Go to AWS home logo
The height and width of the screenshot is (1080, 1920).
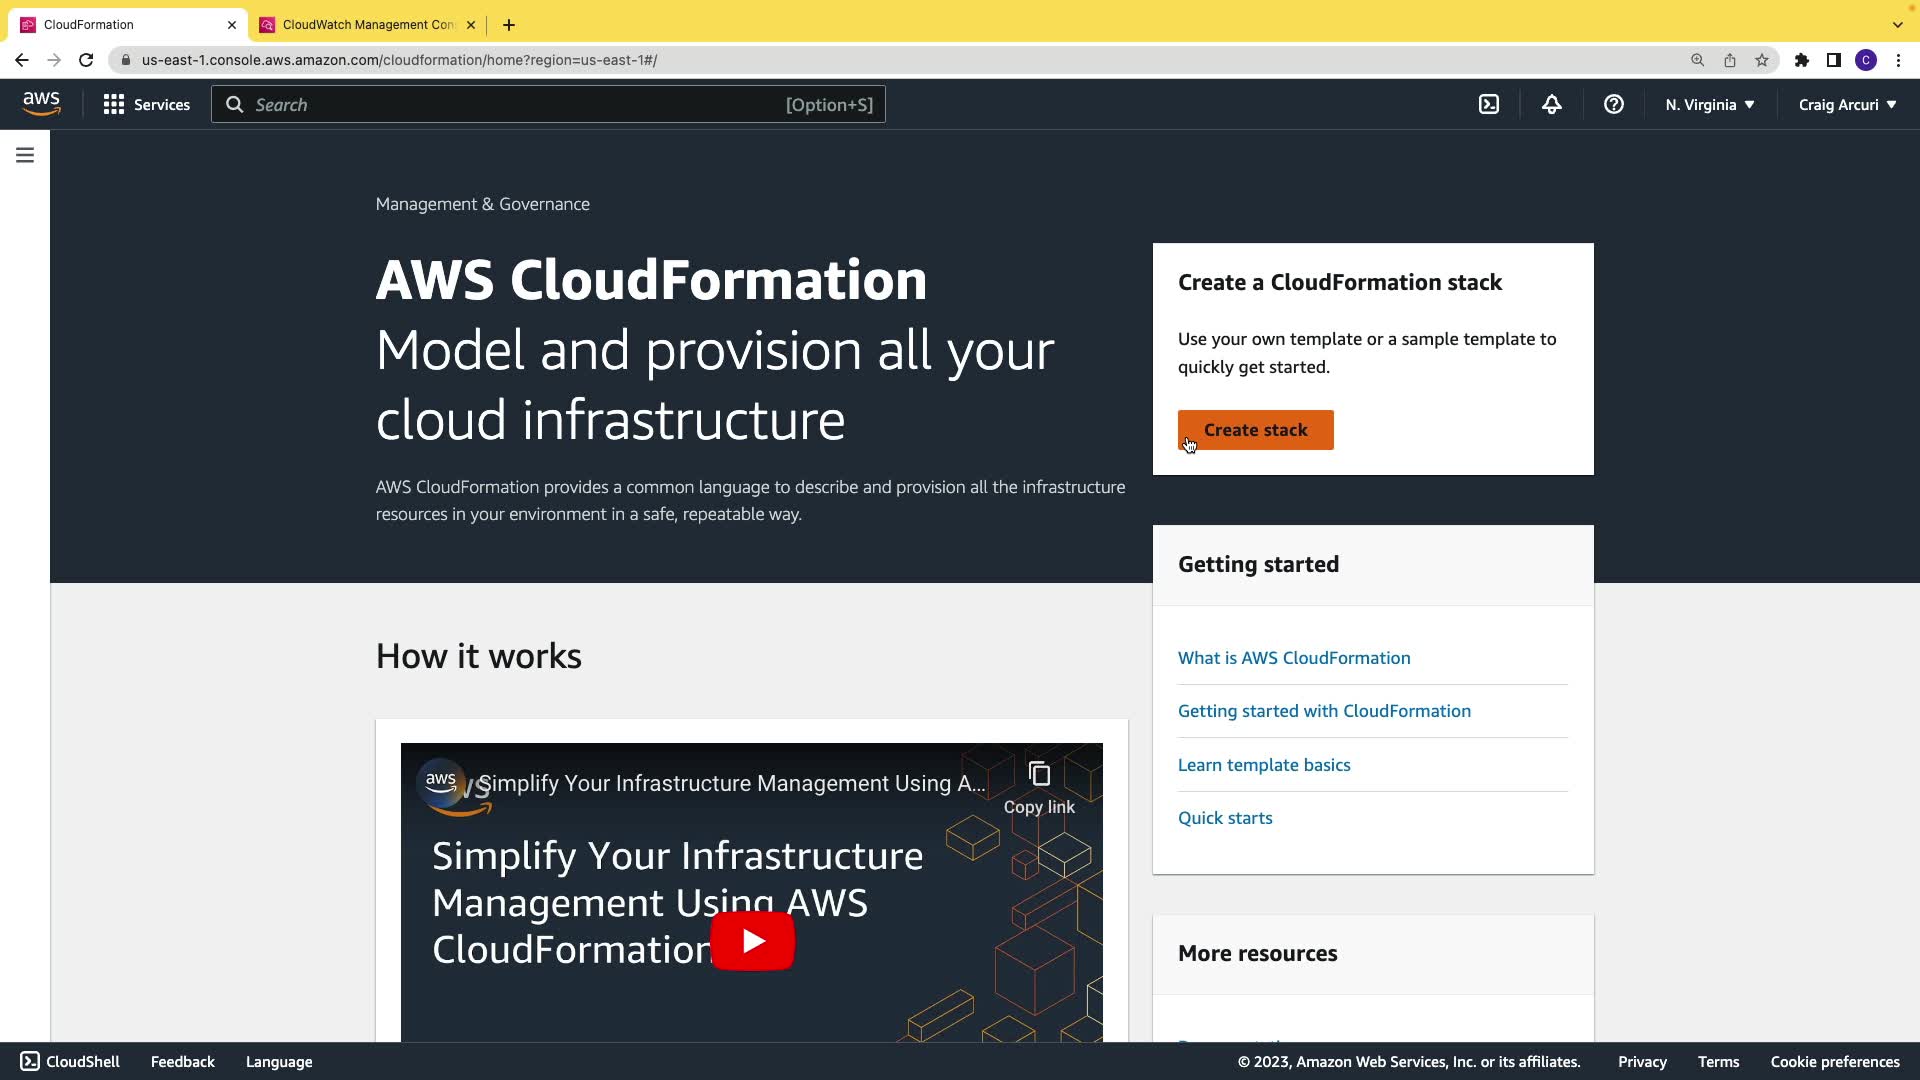[41, 104]
